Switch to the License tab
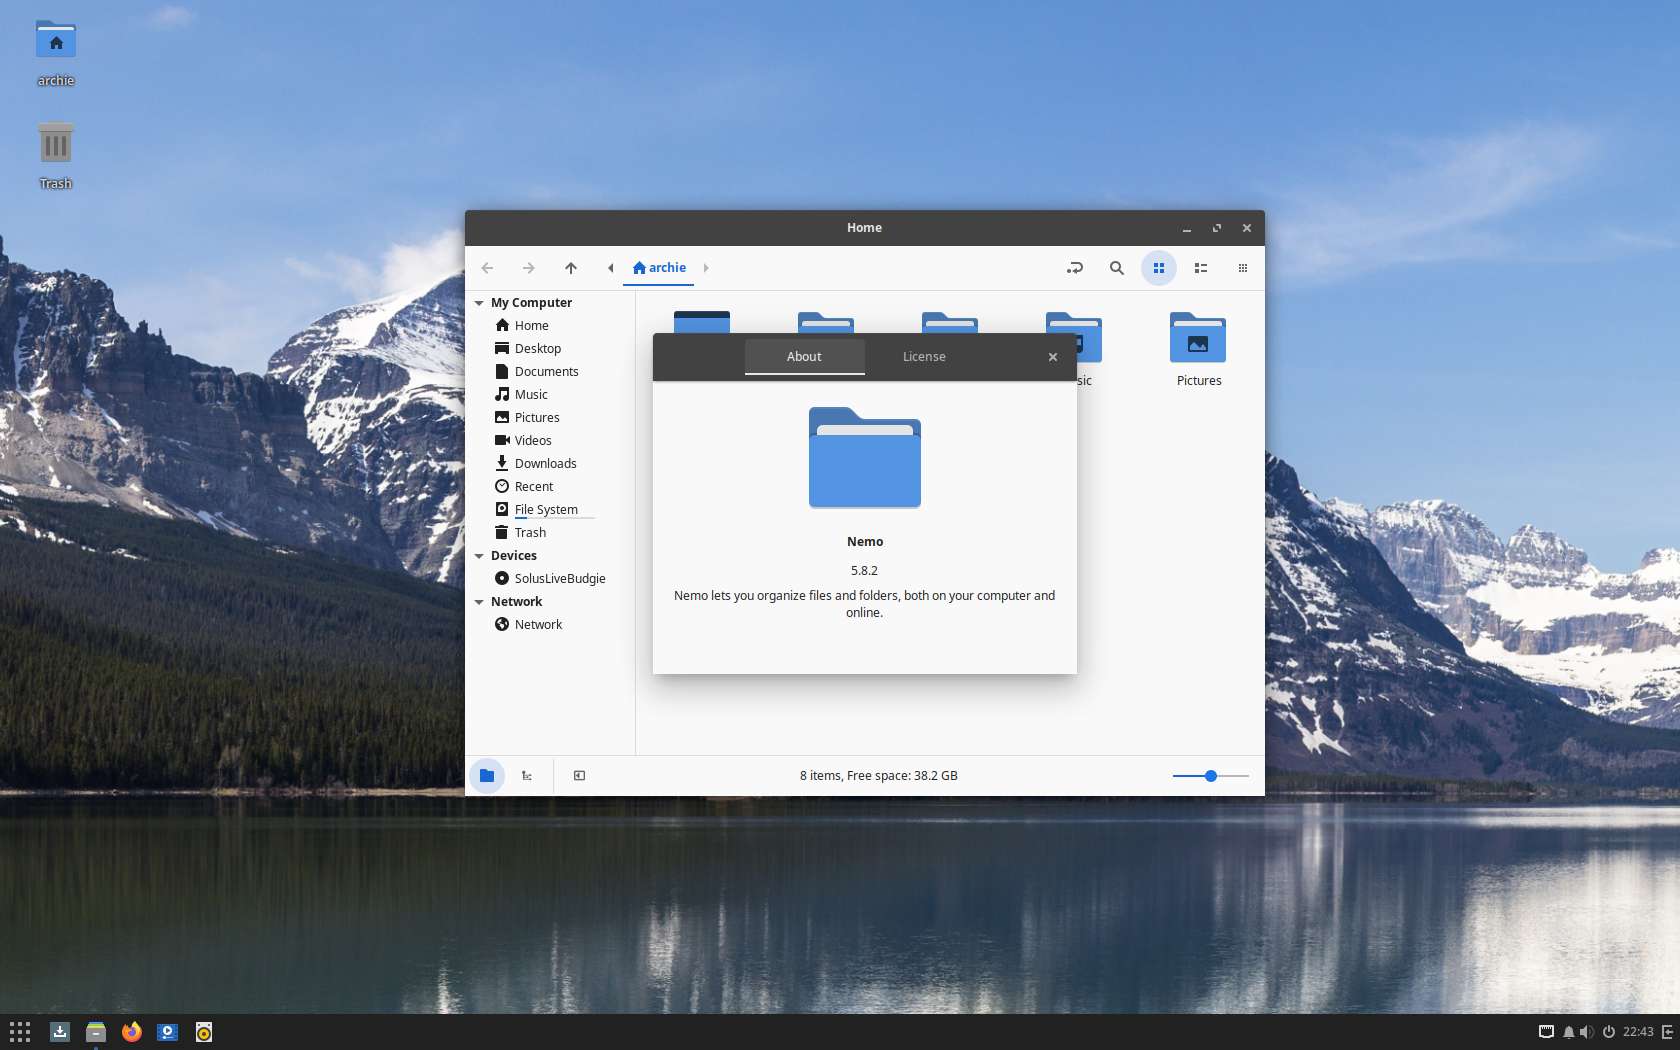The height and width of the screenshot is (1050, 1680). click(x=924, y=357)
